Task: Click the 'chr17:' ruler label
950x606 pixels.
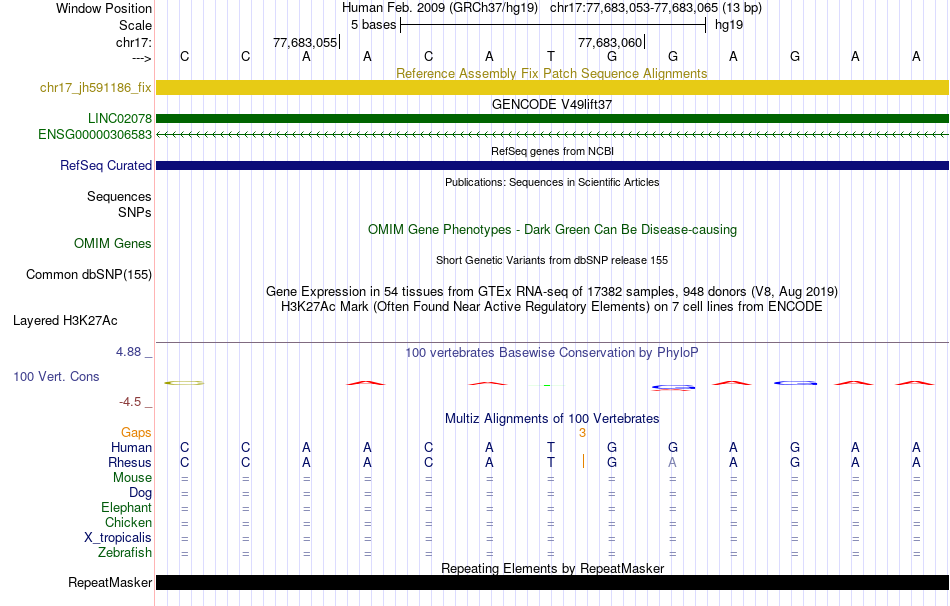Action: point(134,42)
